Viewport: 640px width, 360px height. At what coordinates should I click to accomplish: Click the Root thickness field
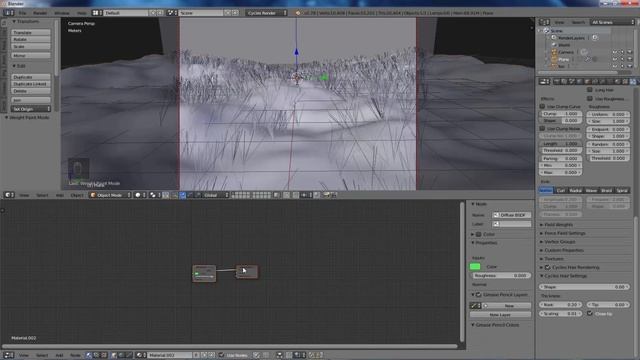561,304
